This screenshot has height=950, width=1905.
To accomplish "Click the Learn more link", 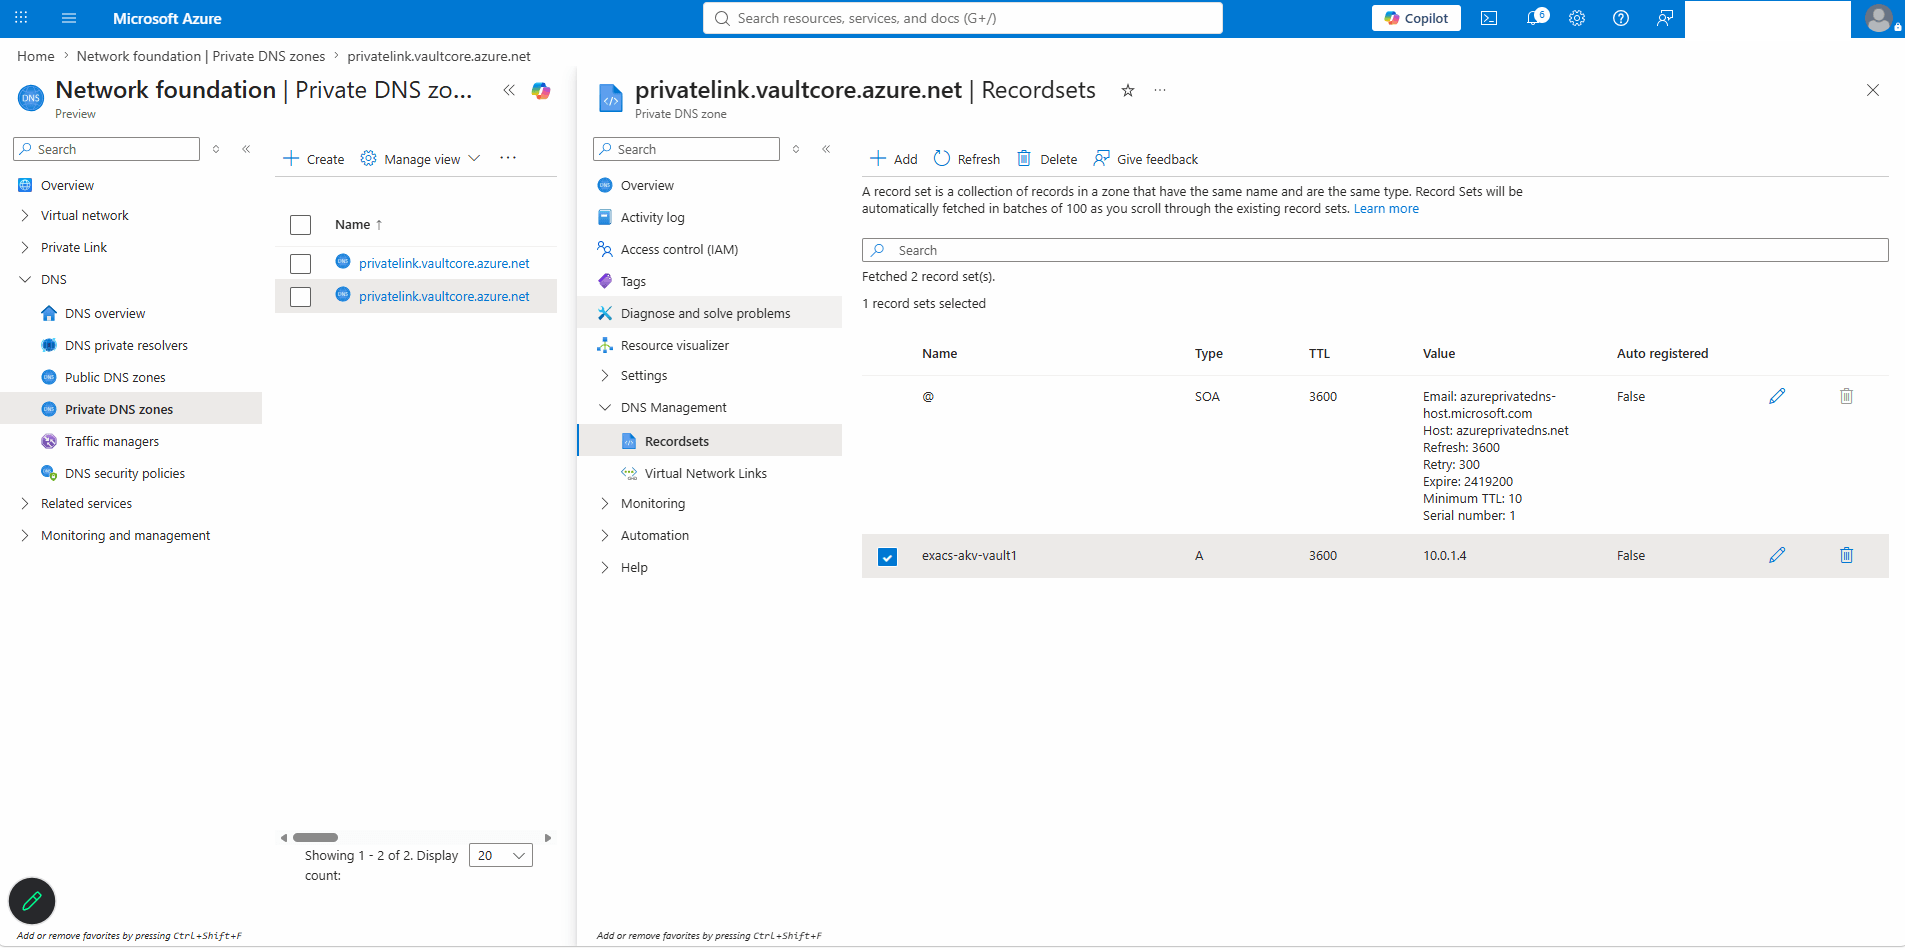I will coord(1386,209).
